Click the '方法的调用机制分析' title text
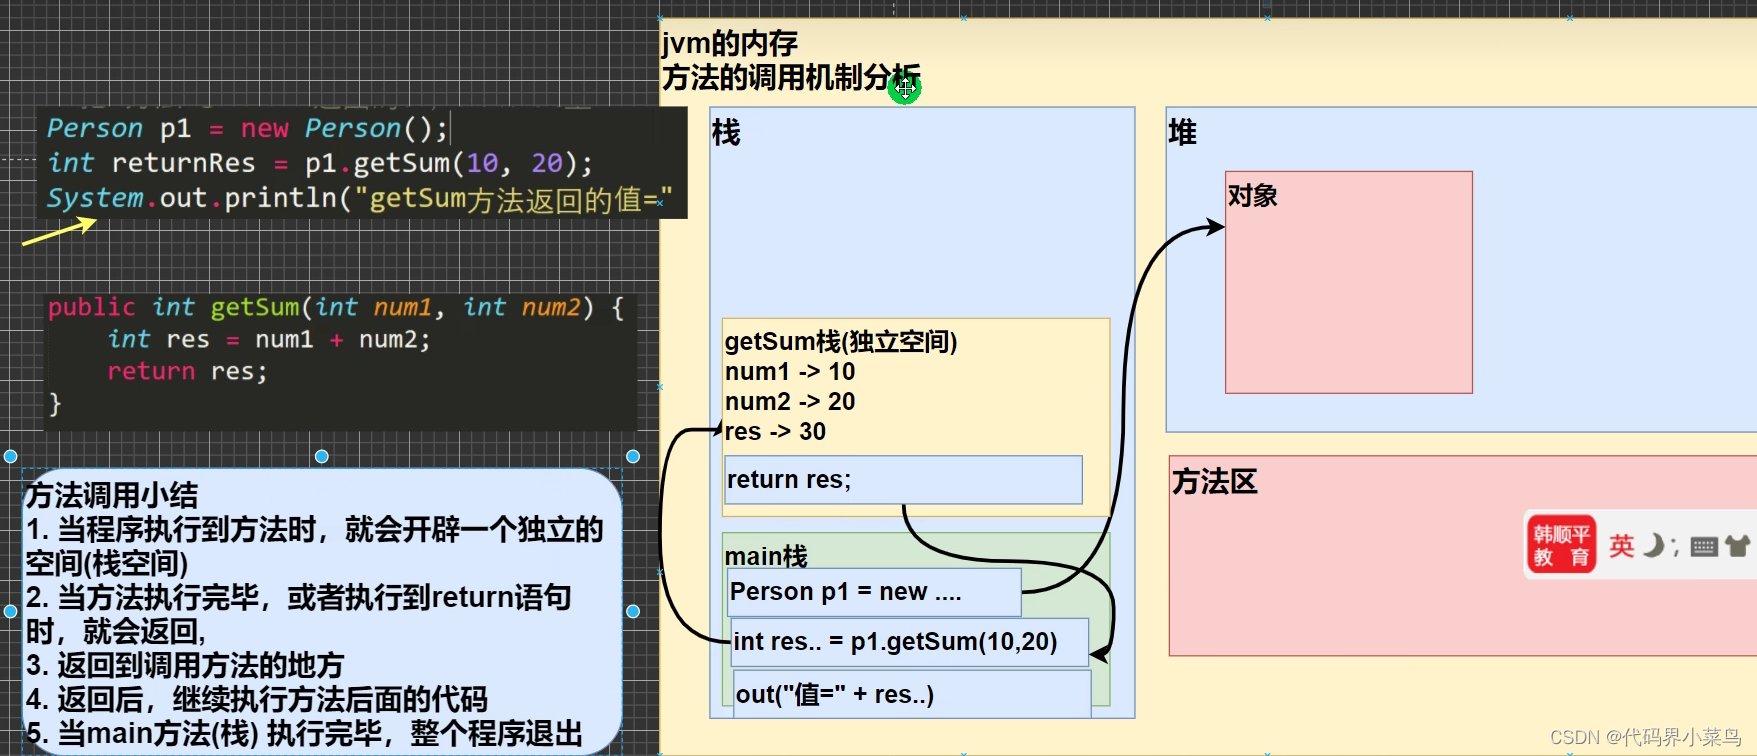Viewport: 1757px width, 756px height. click(791, 77)
